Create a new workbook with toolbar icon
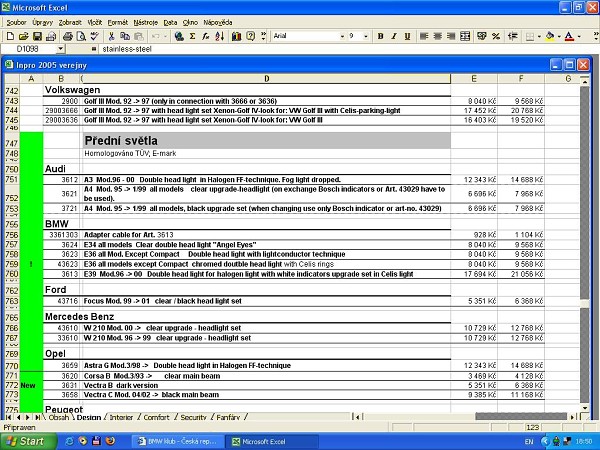600x450 pixels. pyautogui.click(x=10, y=36)
